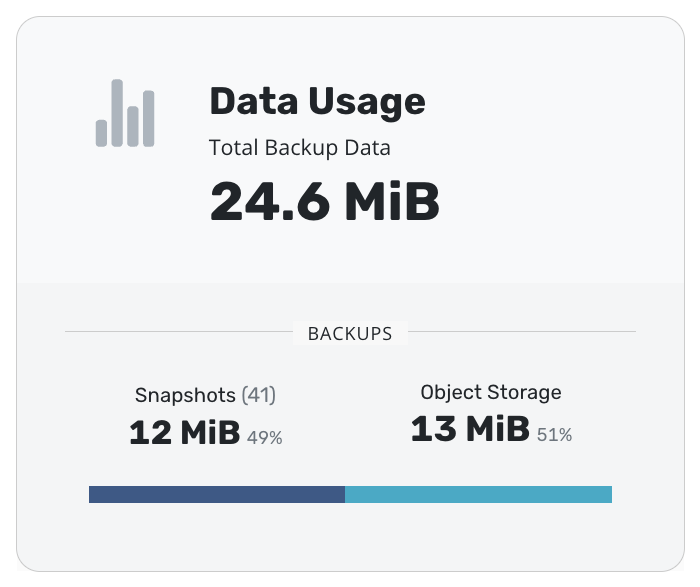Click the BACKUPS section divider label

[x=350, y=333]
